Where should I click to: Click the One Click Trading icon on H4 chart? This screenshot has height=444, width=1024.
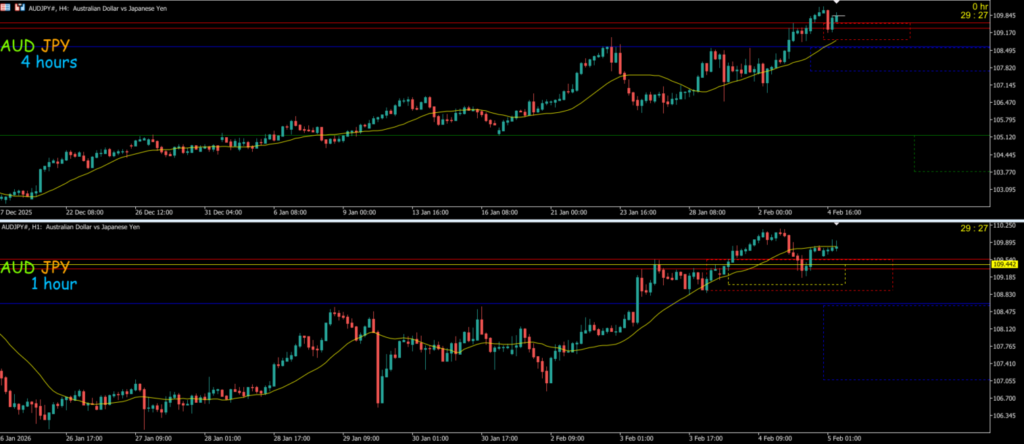[x=6, y=5]
